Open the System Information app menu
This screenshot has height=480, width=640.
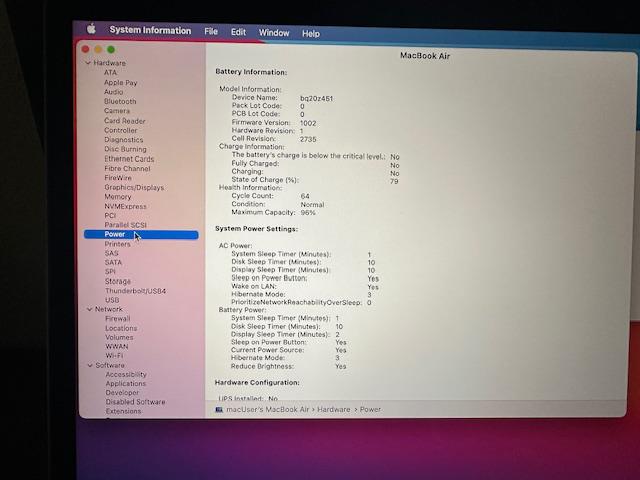(x=150, y=30)
